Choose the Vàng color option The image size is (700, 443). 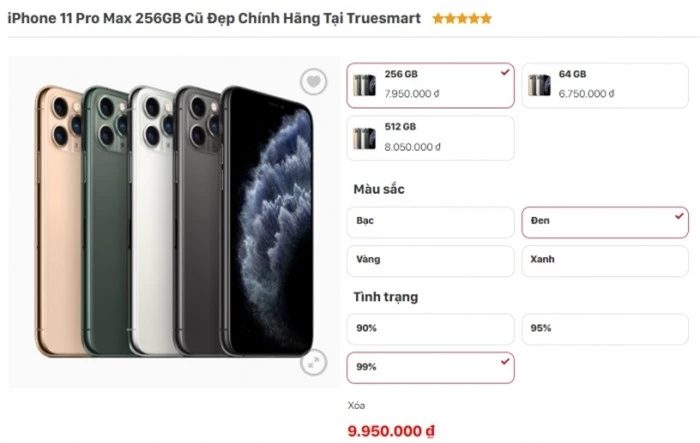pos(430,261)
